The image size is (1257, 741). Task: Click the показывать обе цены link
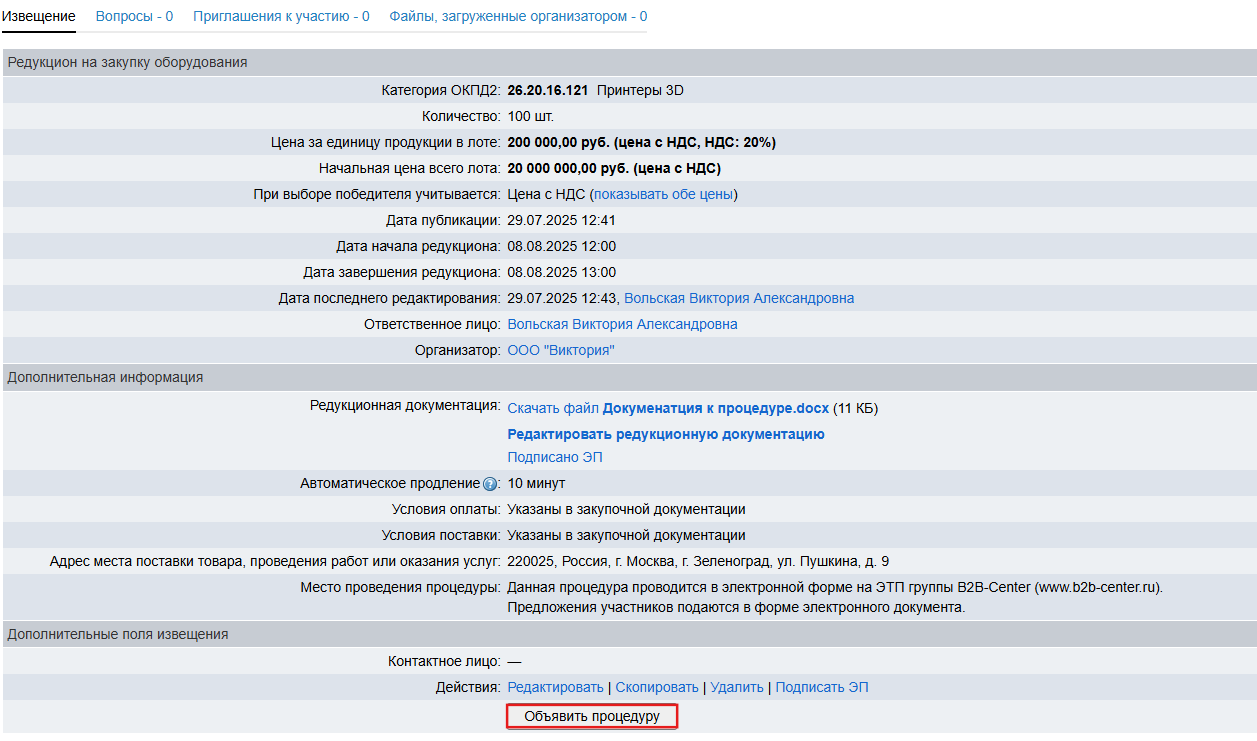coord(663,194)
